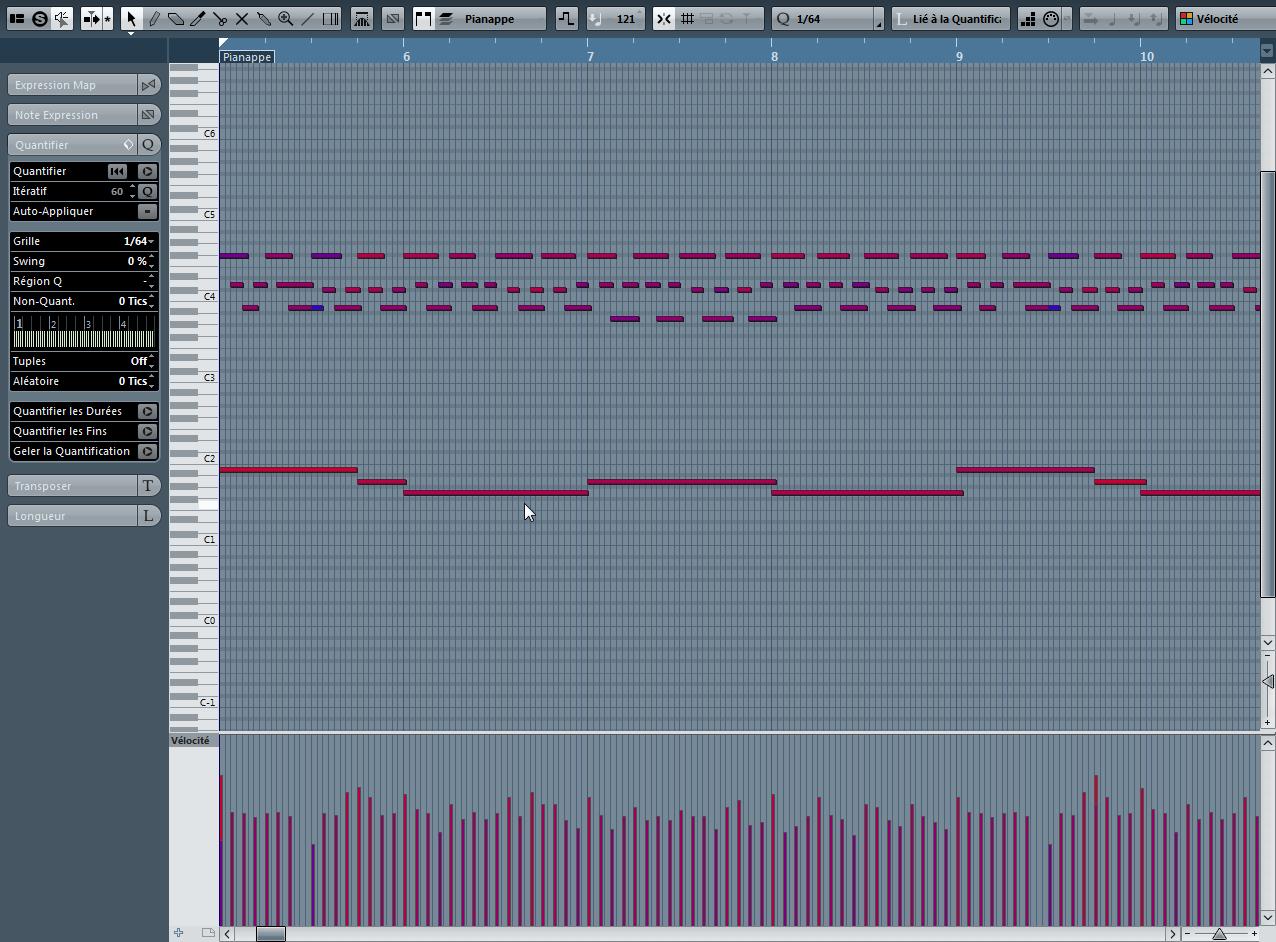
Task: Open the Note Expression inspector tab
Action: coord(72,115)
